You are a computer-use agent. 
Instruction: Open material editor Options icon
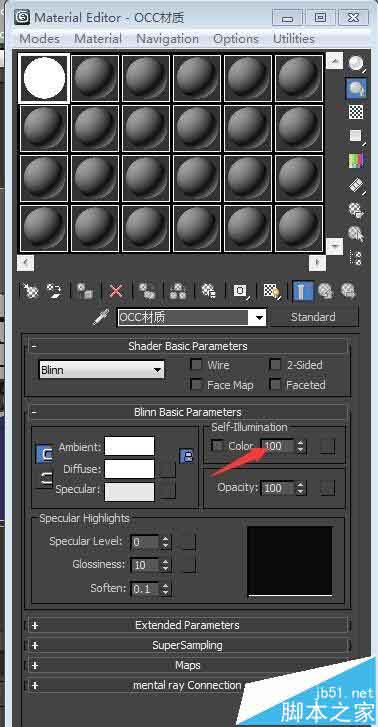pos(356,209)
